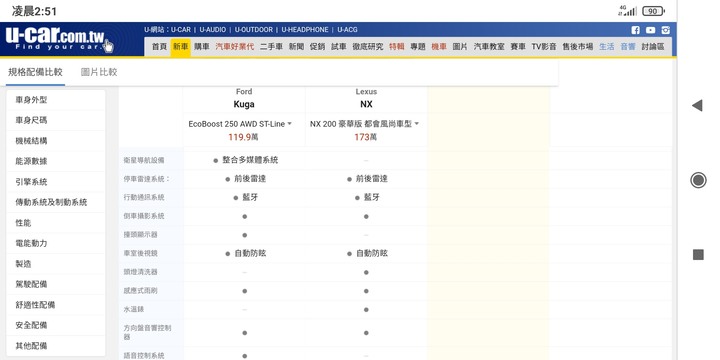The height and width of the screenshot is (360, 720).
Task: Tap the Android recent apps square
Action: (698, 254)
